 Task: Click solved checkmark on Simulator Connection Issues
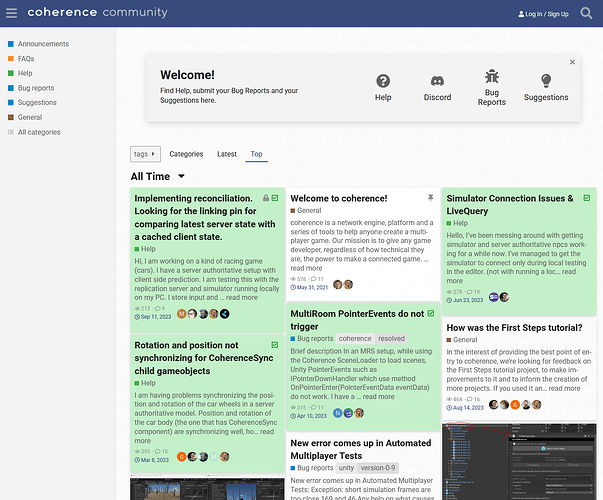tap(587, 198)
